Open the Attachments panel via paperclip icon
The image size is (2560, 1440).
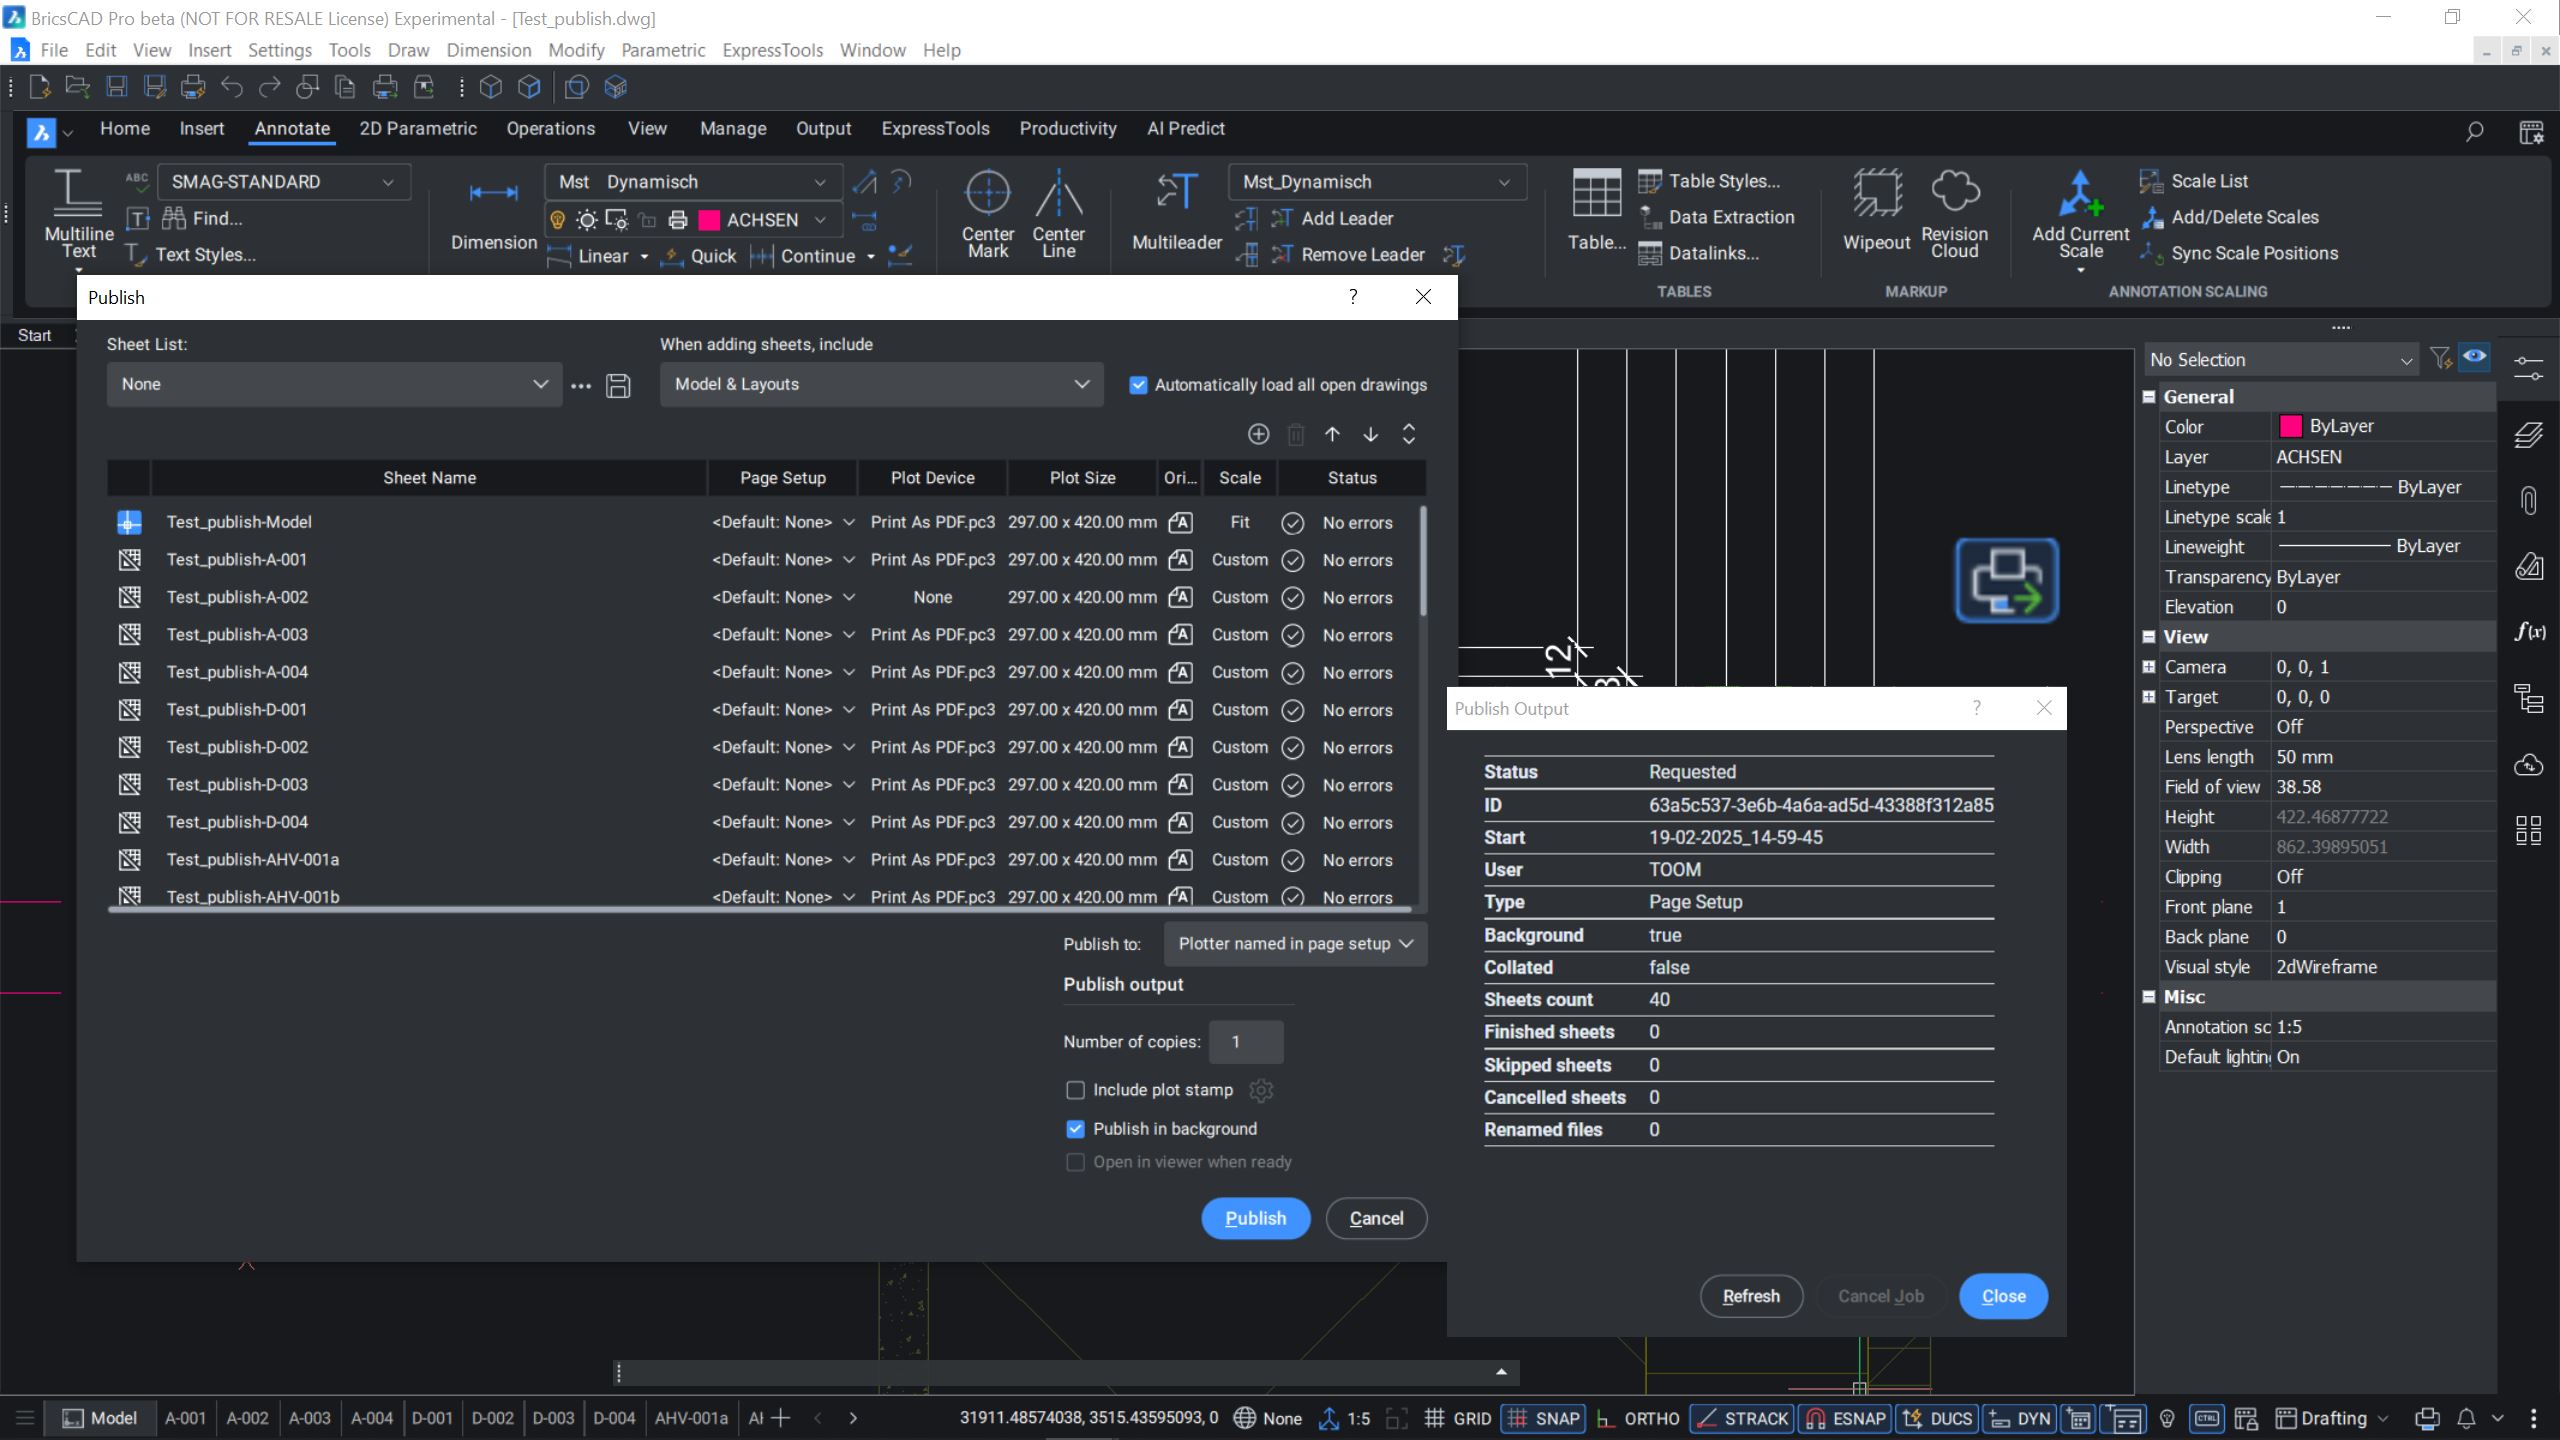[x=2530, y=500]
